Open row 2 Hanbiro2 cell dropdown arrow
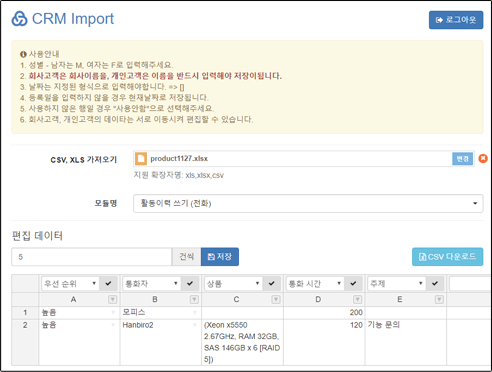 (195, 325)
